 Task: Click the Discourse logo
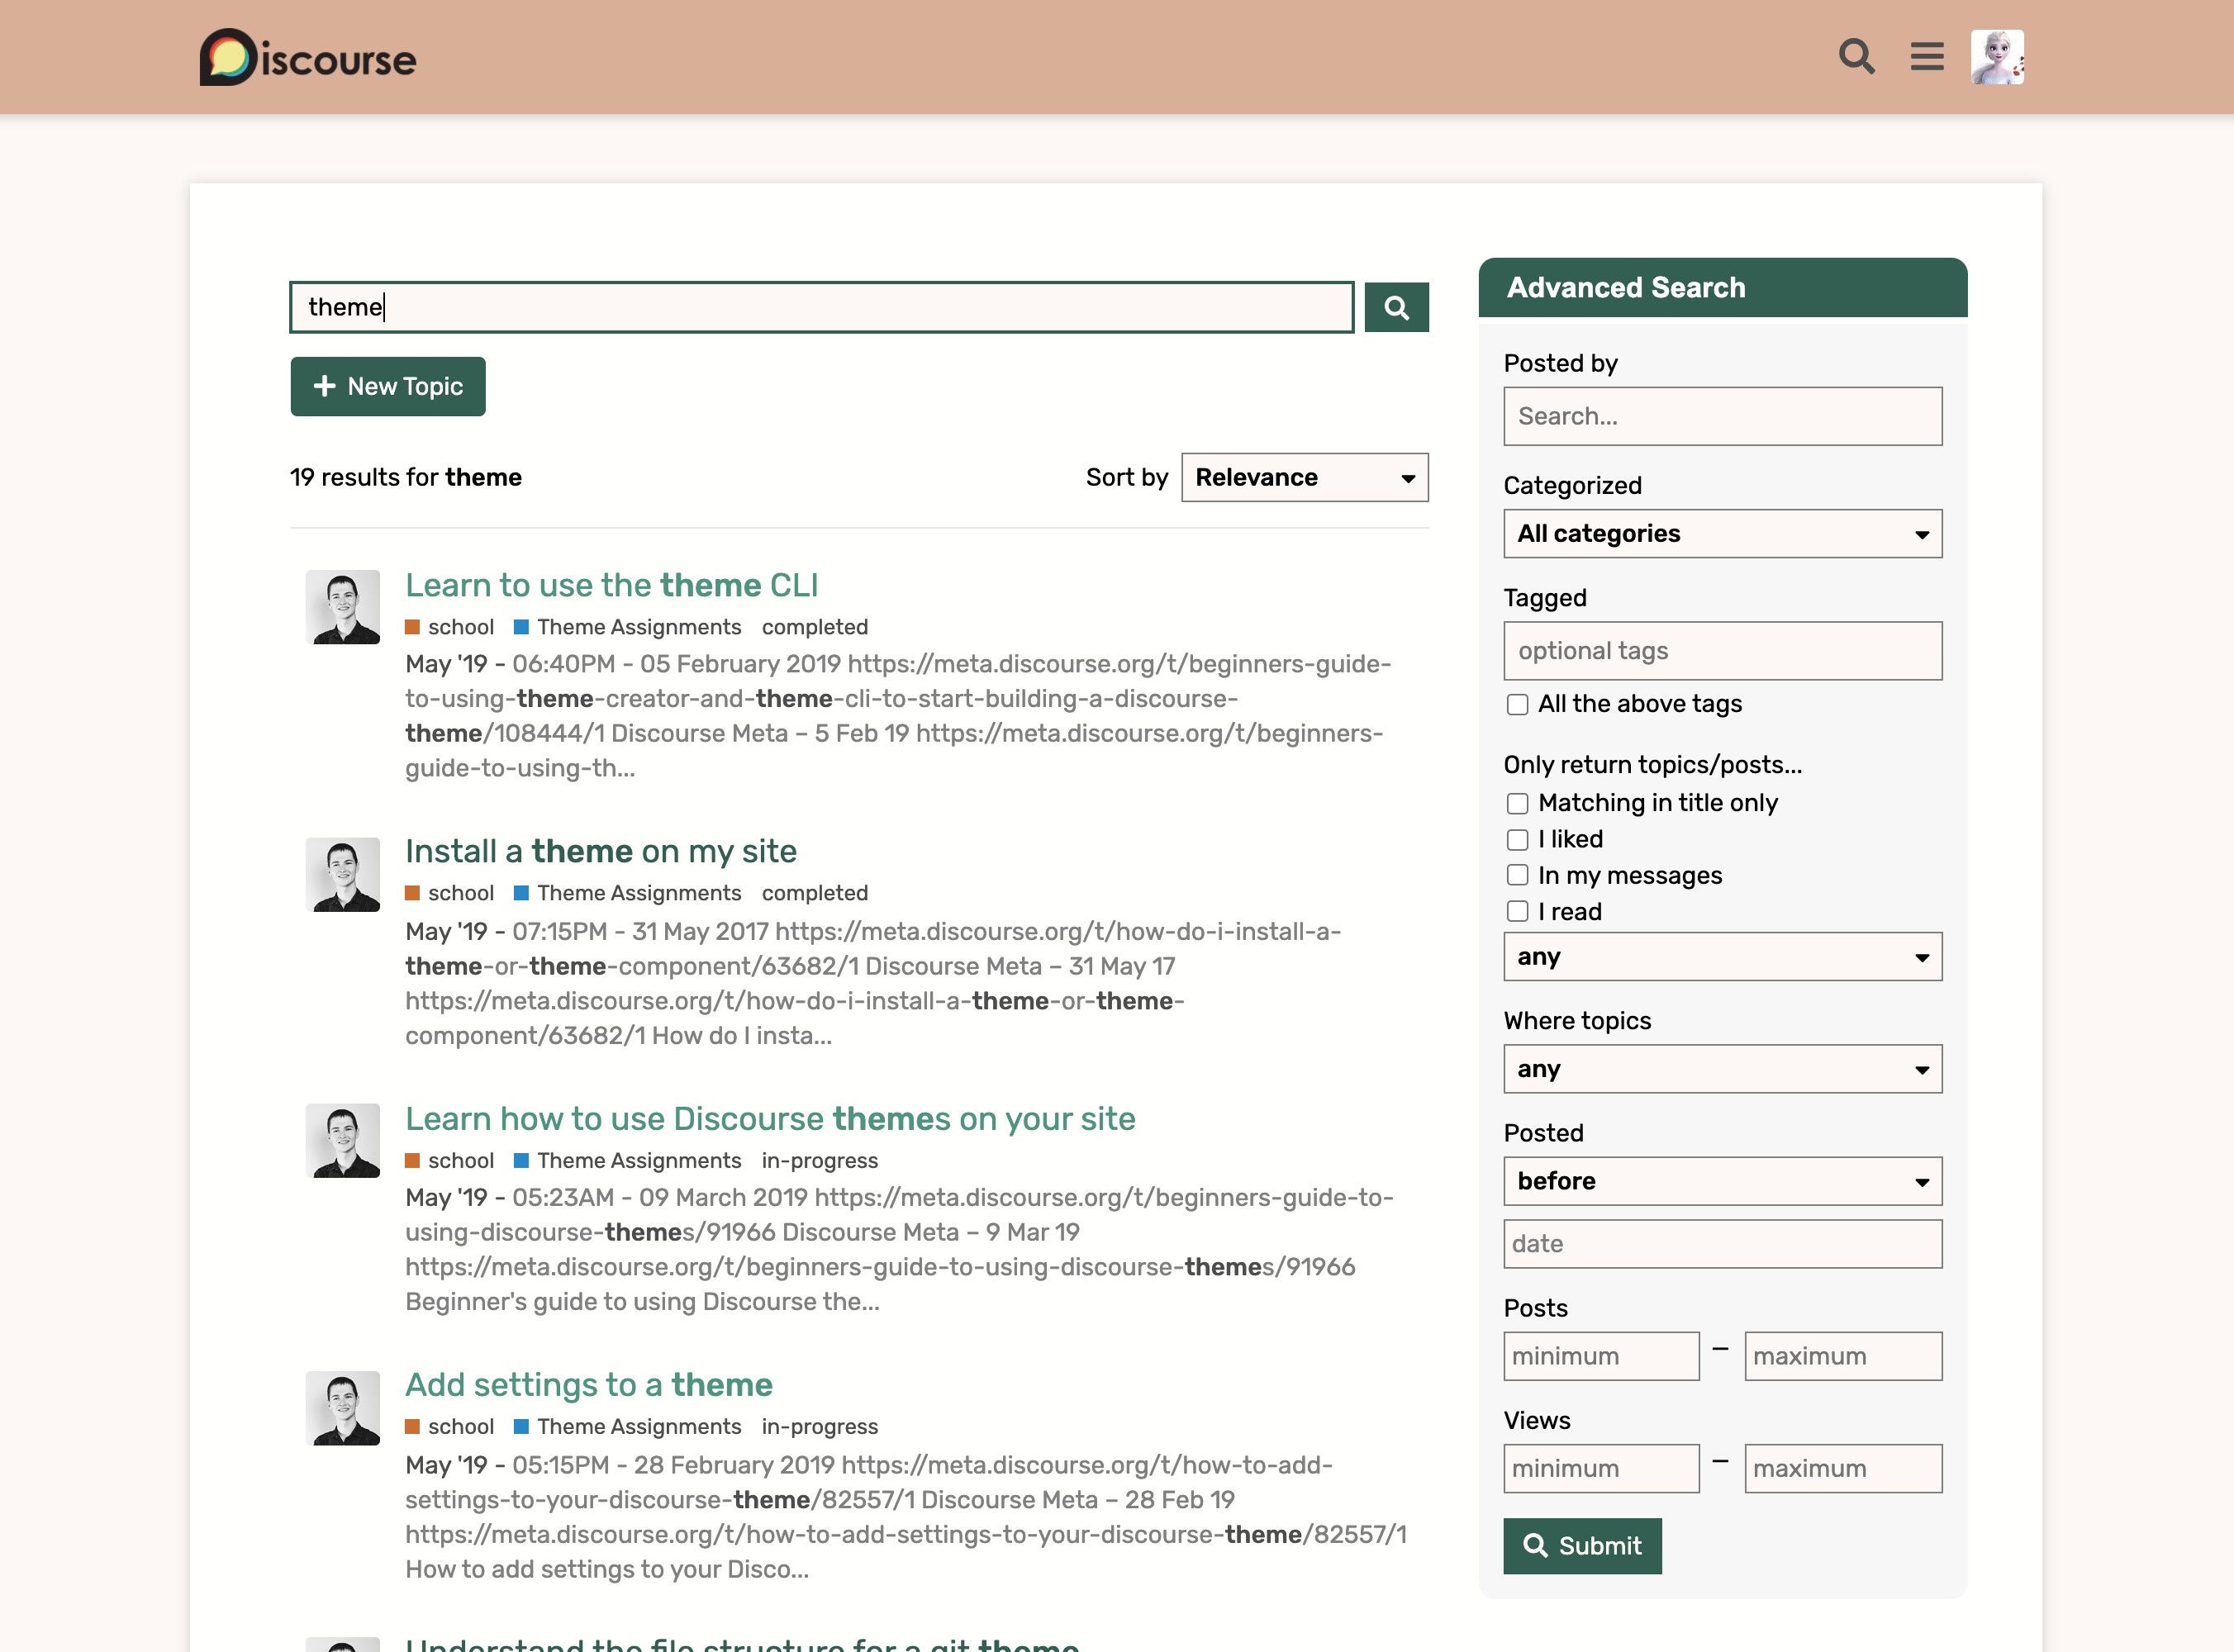click(x=308, y=58)
